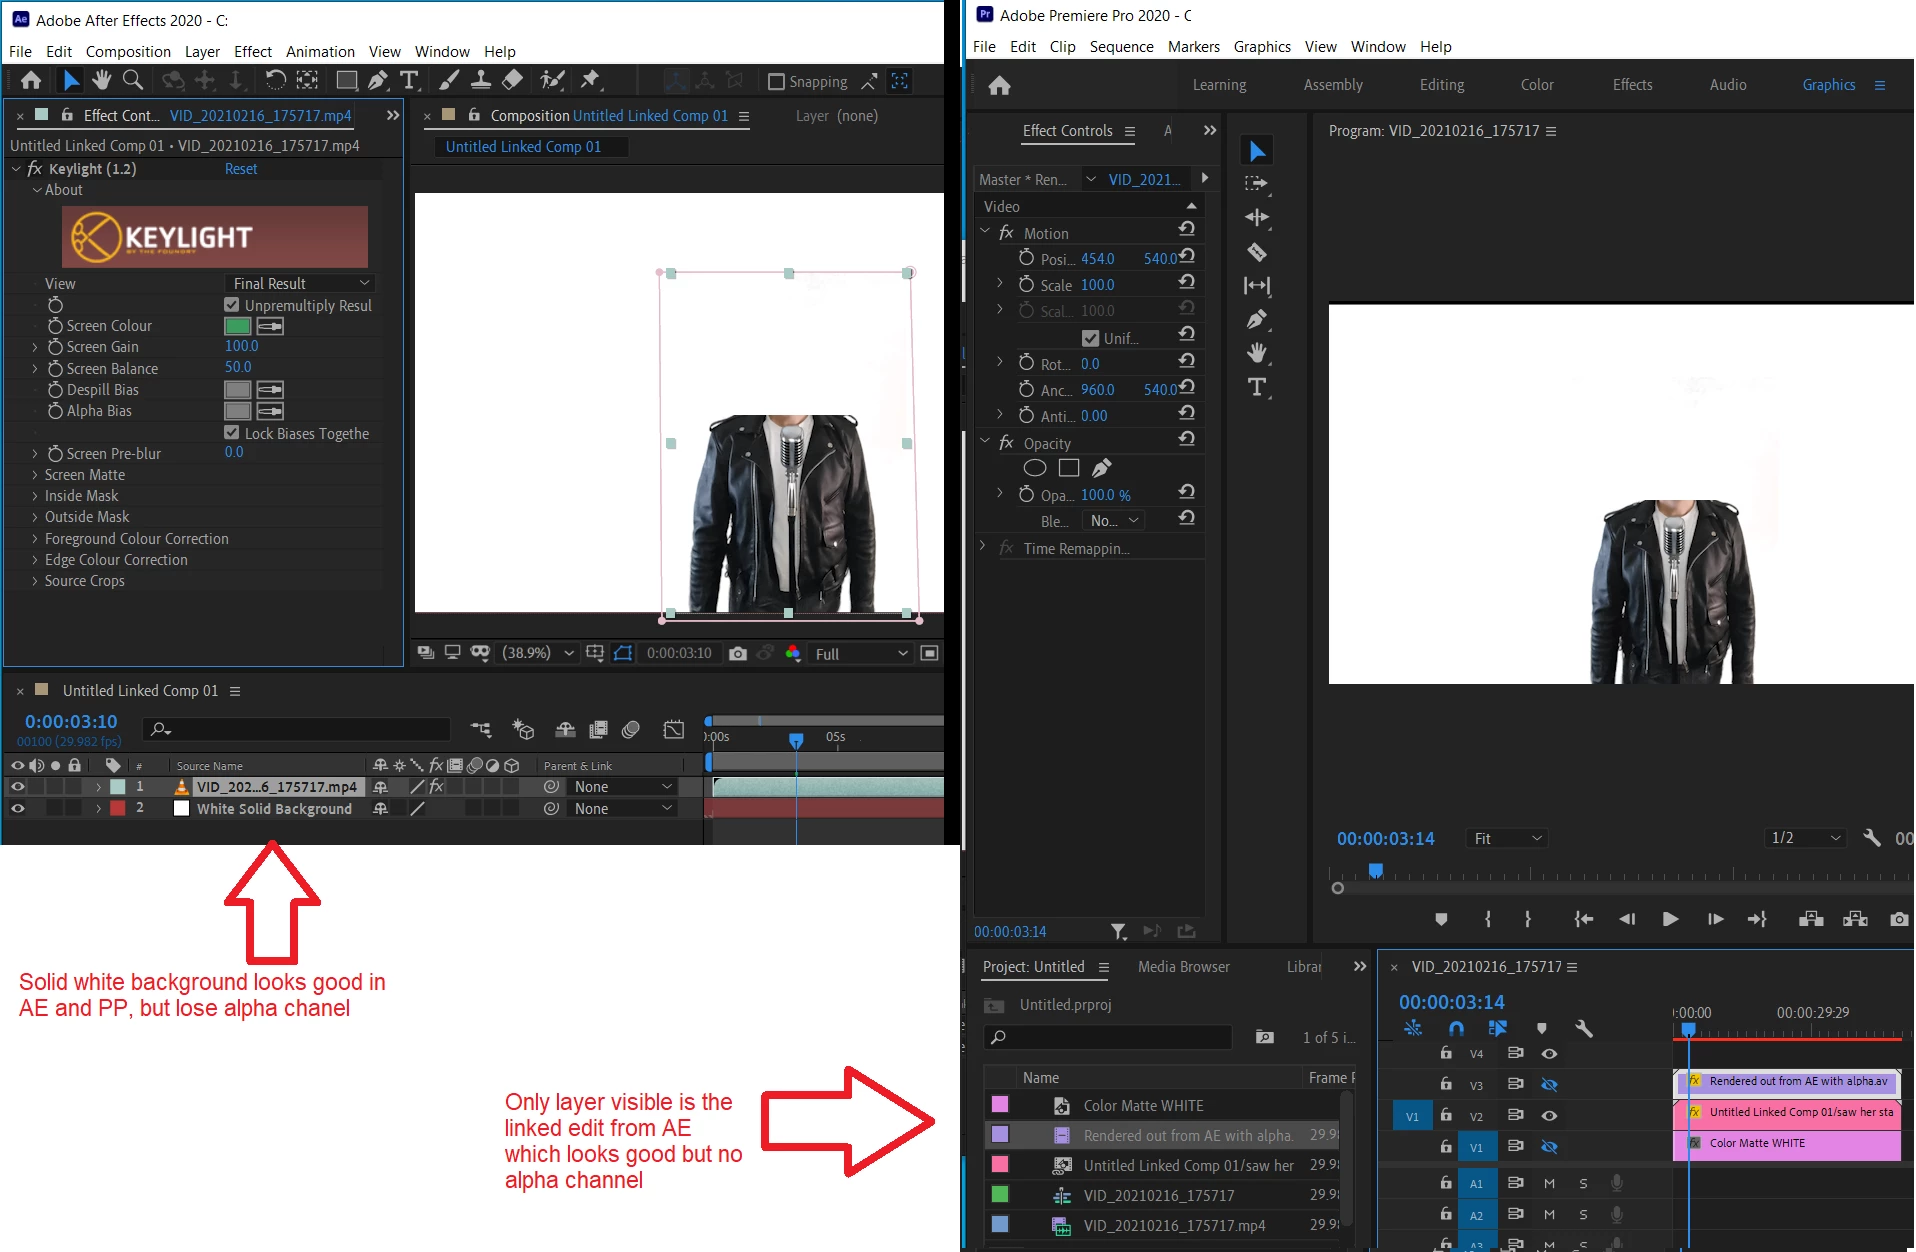The image size is (1916, 1252).
Task: Toggle Snapping checkbox in After Effects toolbar
Action: 776,82
